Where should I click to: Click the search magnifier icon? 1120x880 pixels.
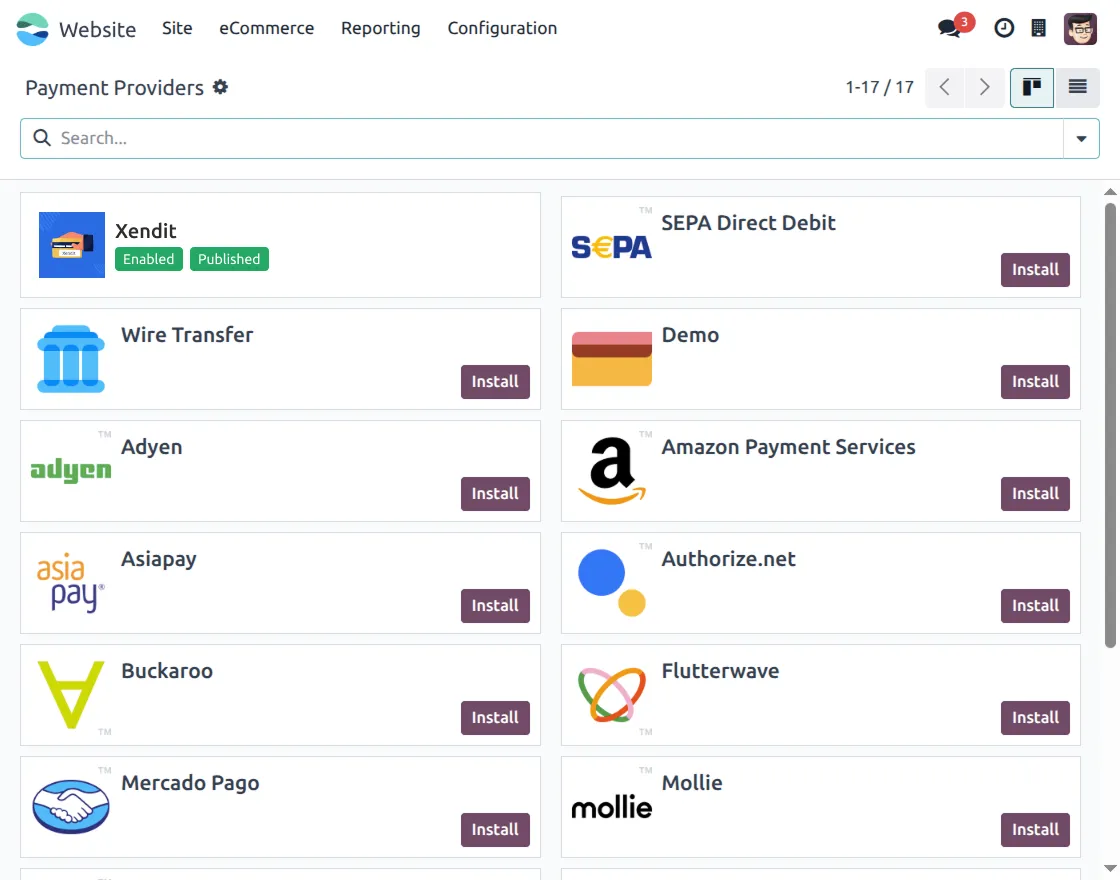[x=41, y=138]
